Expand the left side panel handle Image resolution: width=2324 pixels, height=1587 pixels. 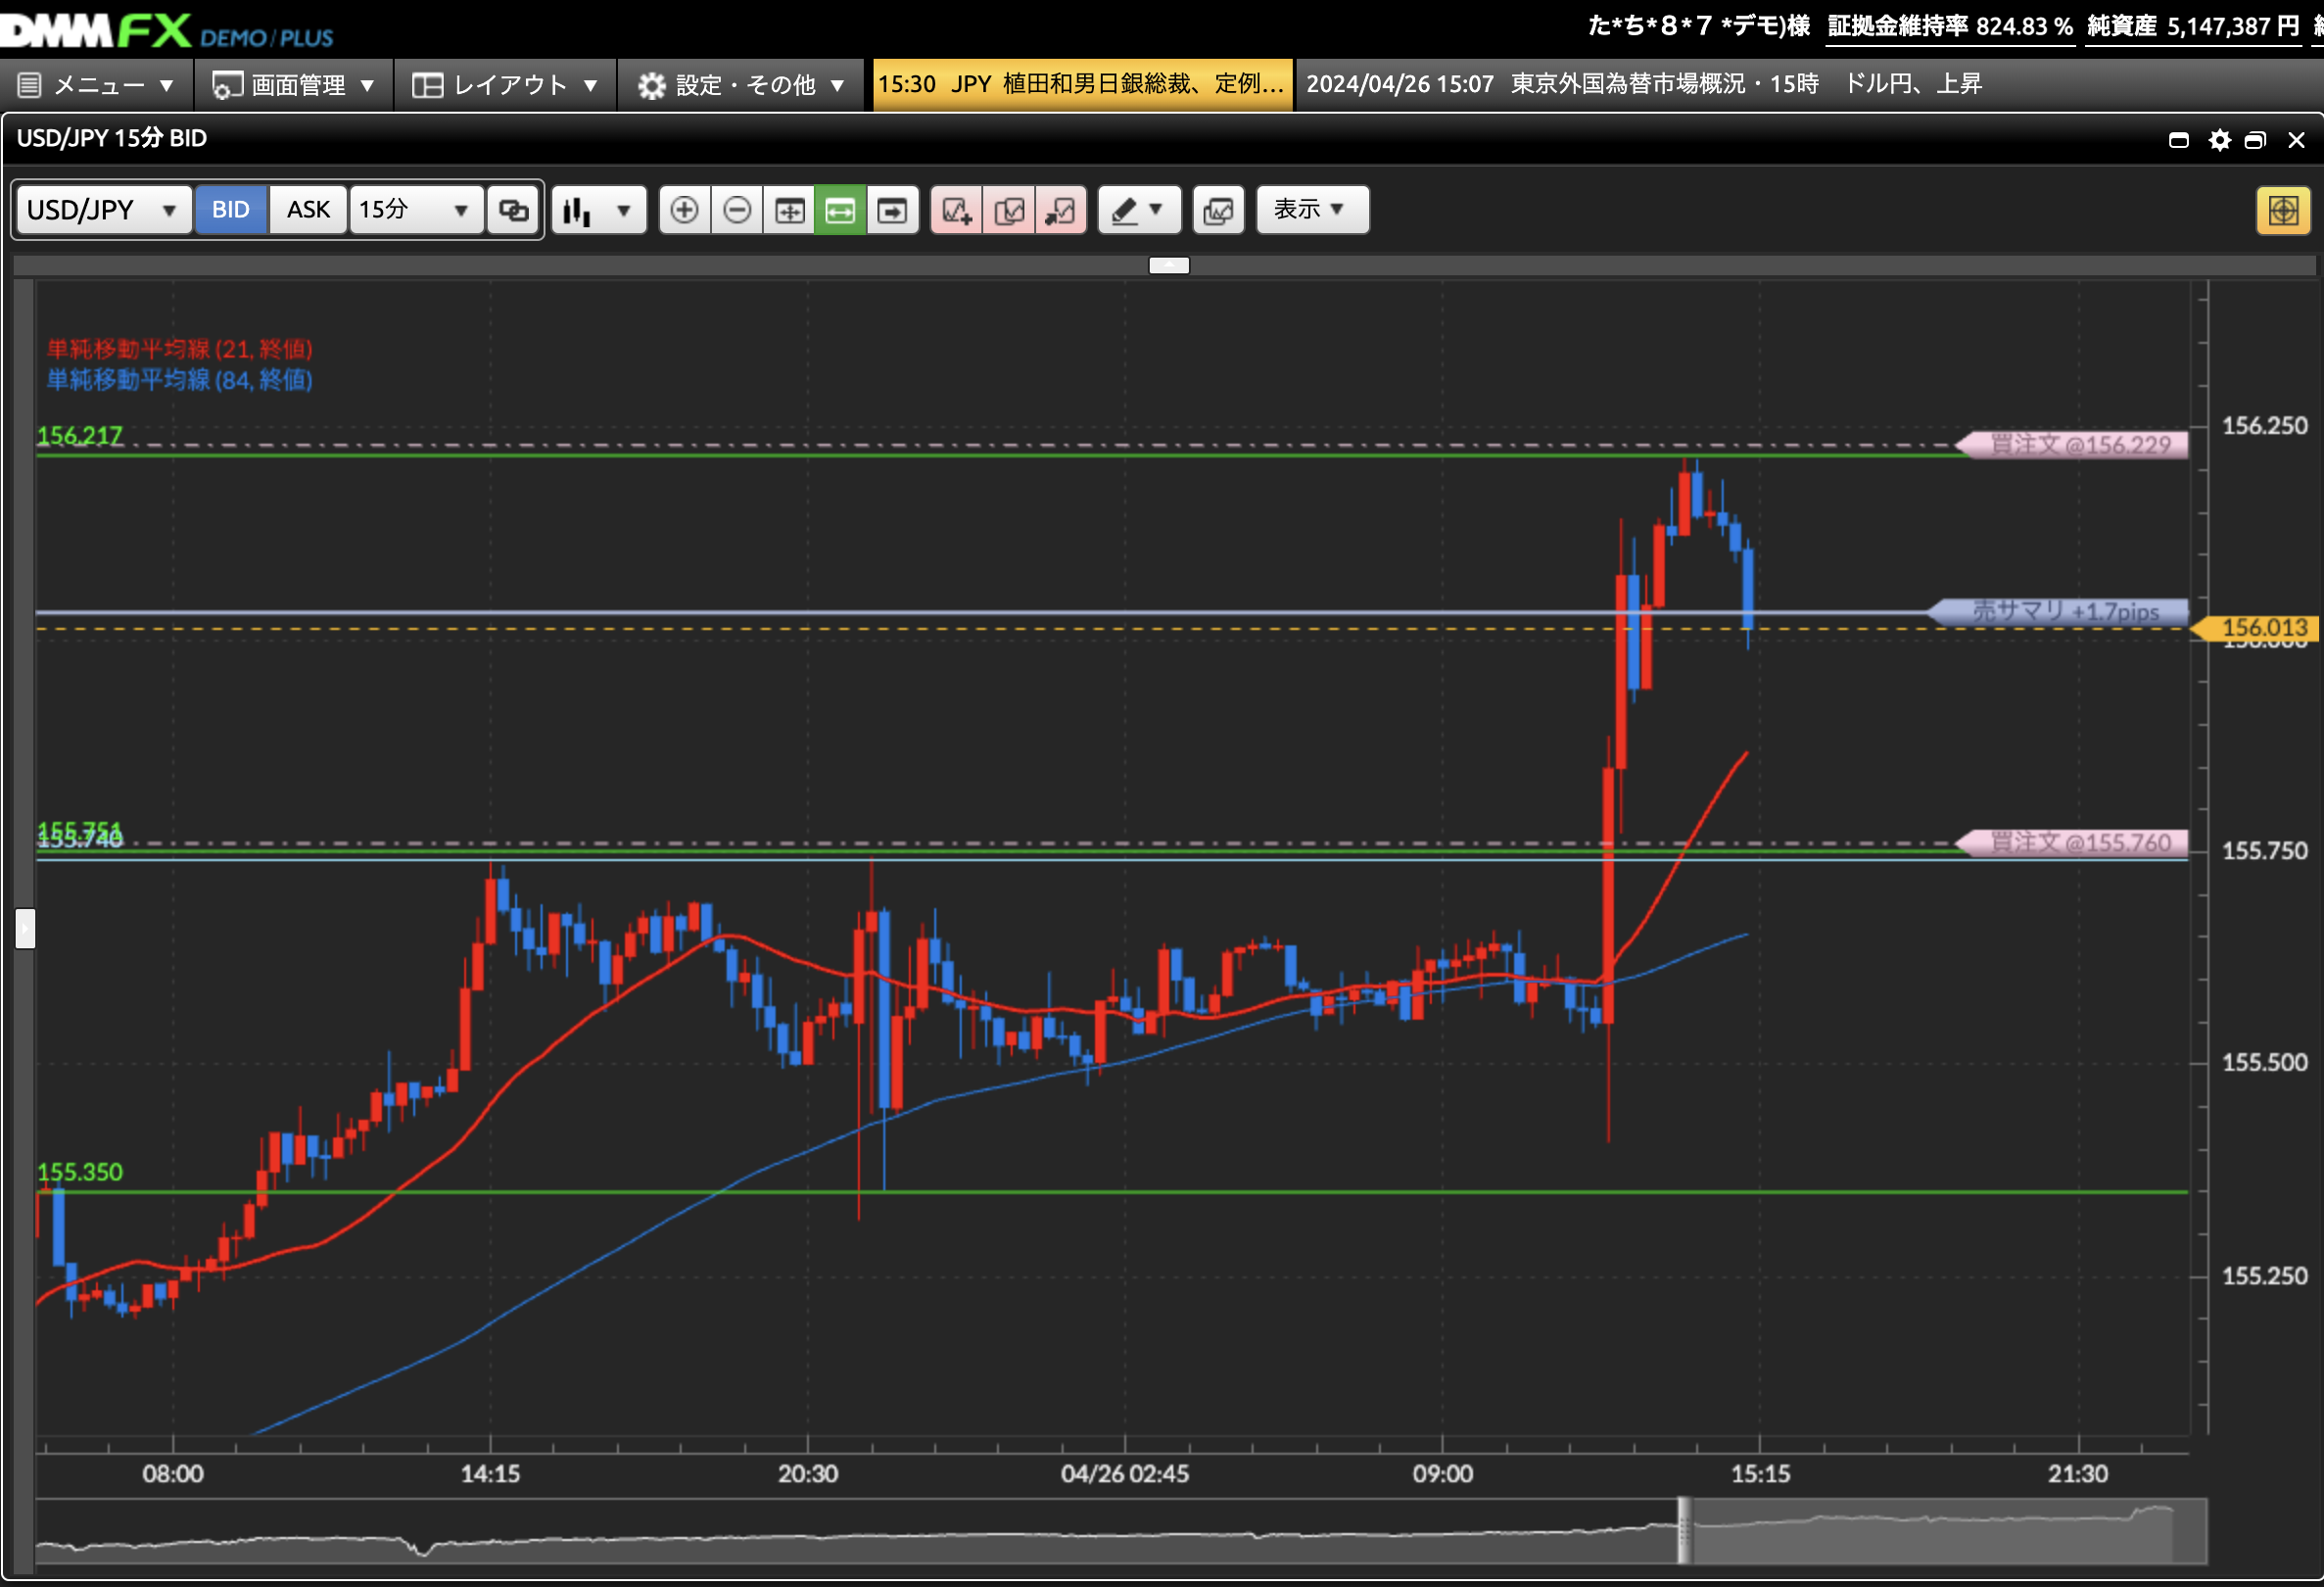point(26,928)
